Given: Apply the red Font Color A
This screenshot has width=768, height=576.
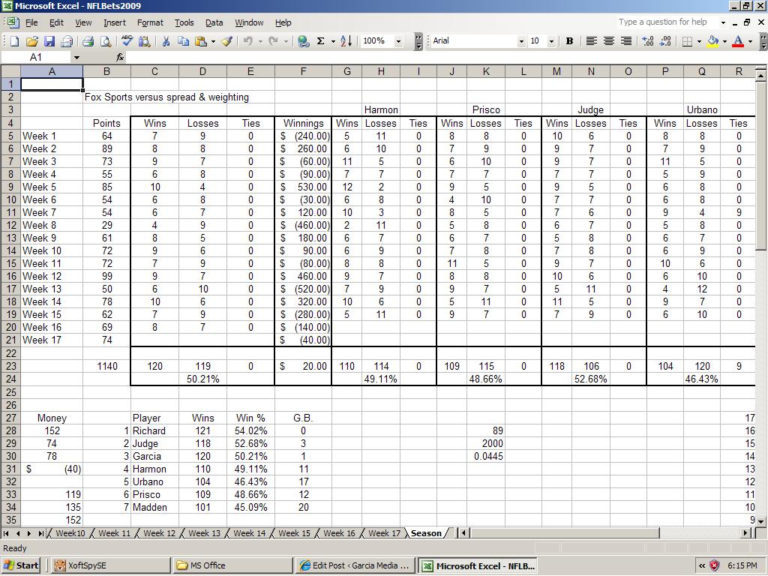Looking at the screenshot, I should coord(738,42).
